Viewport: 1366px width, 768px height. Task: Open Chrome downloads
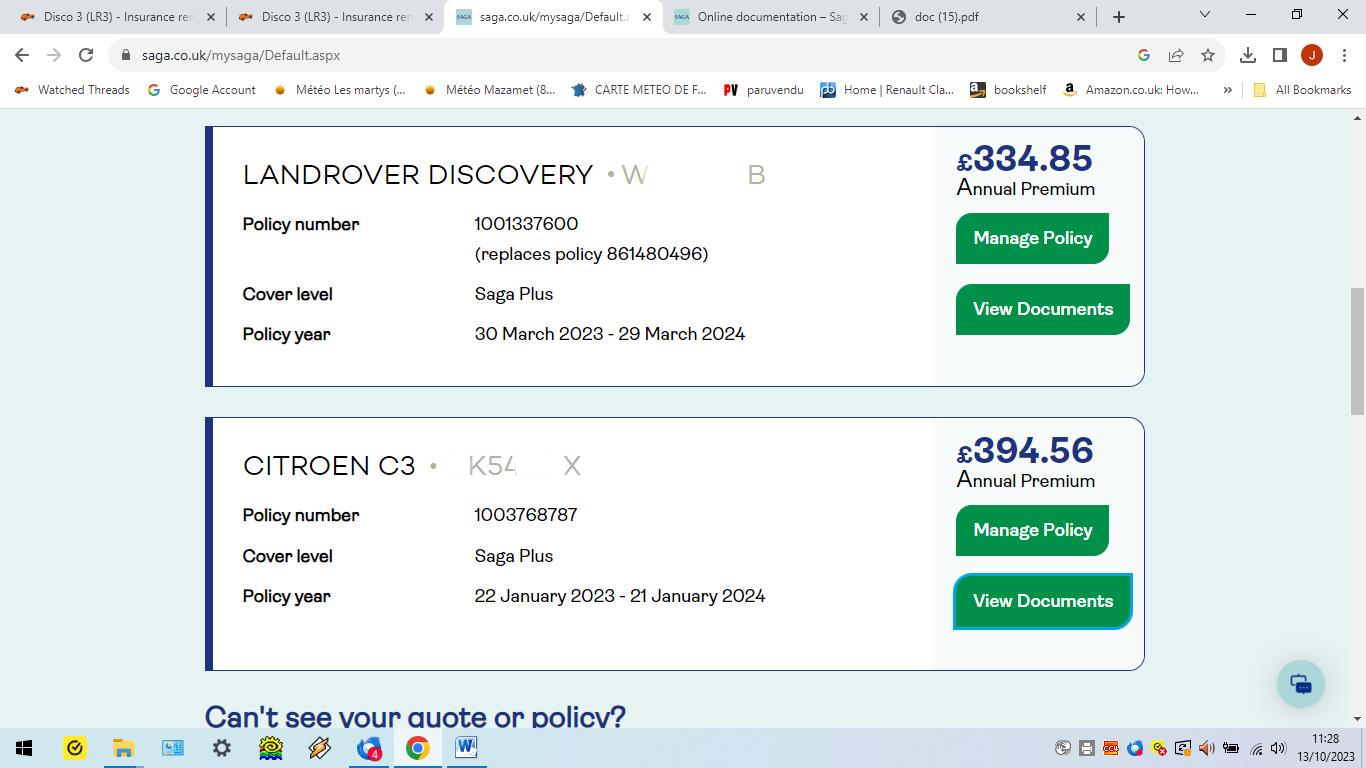pyautogui.click(x=1248, y=55)
